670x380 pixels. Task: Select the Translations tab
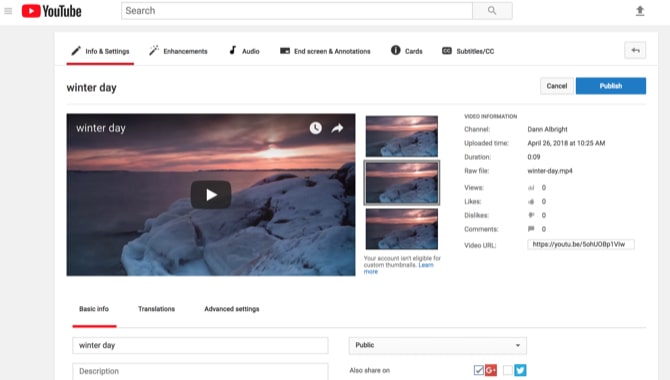coord(156,309)
